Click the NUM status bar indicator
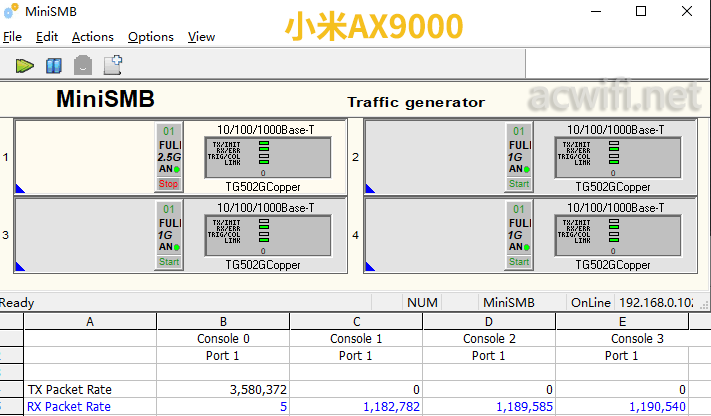This screenshot has width=711, height=416. coord(422,303)
